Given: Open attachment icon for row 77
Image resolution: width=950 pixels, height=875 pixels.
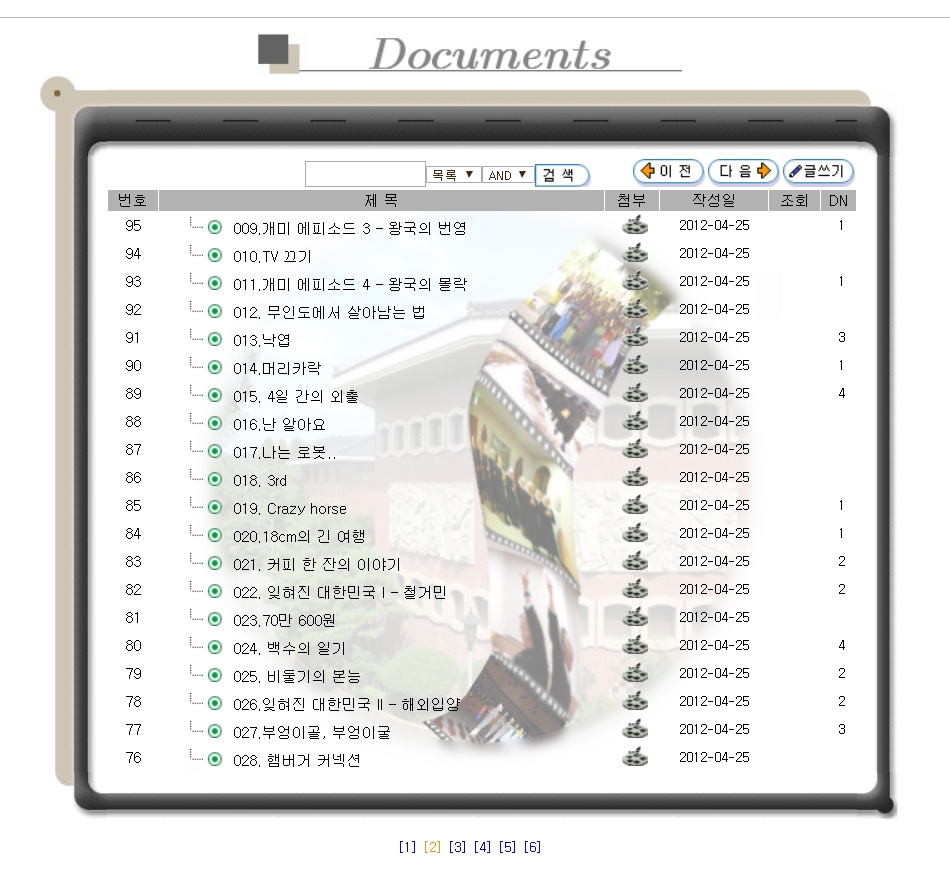Looking at the screenshot, I should (635, 729).
